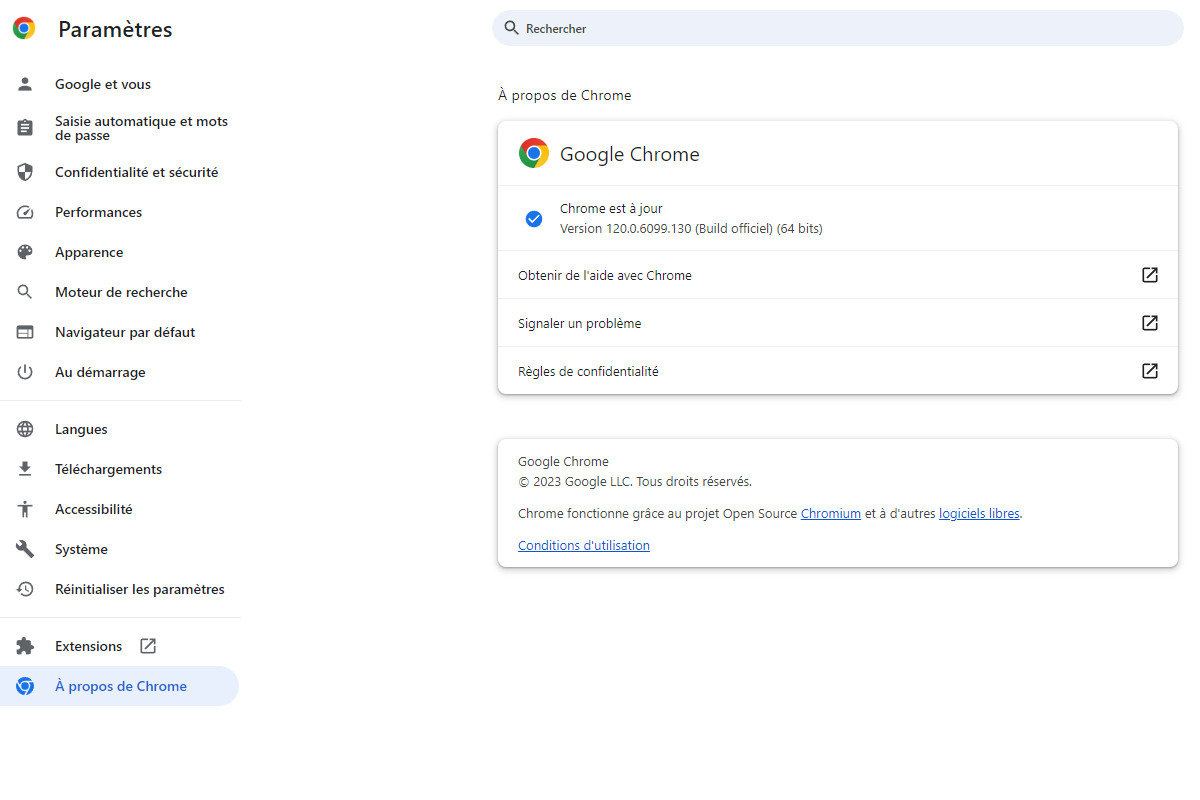The image size is (1200, 800).
Task: Click the accessibility figure icon
Action: (25, 509)
